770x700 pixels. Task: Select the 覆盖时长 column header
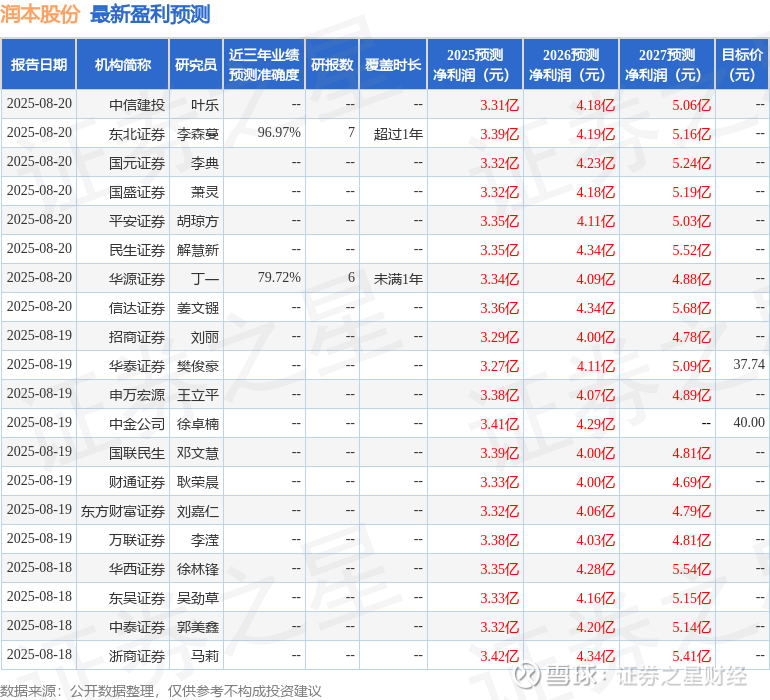[x=393, y=64]
